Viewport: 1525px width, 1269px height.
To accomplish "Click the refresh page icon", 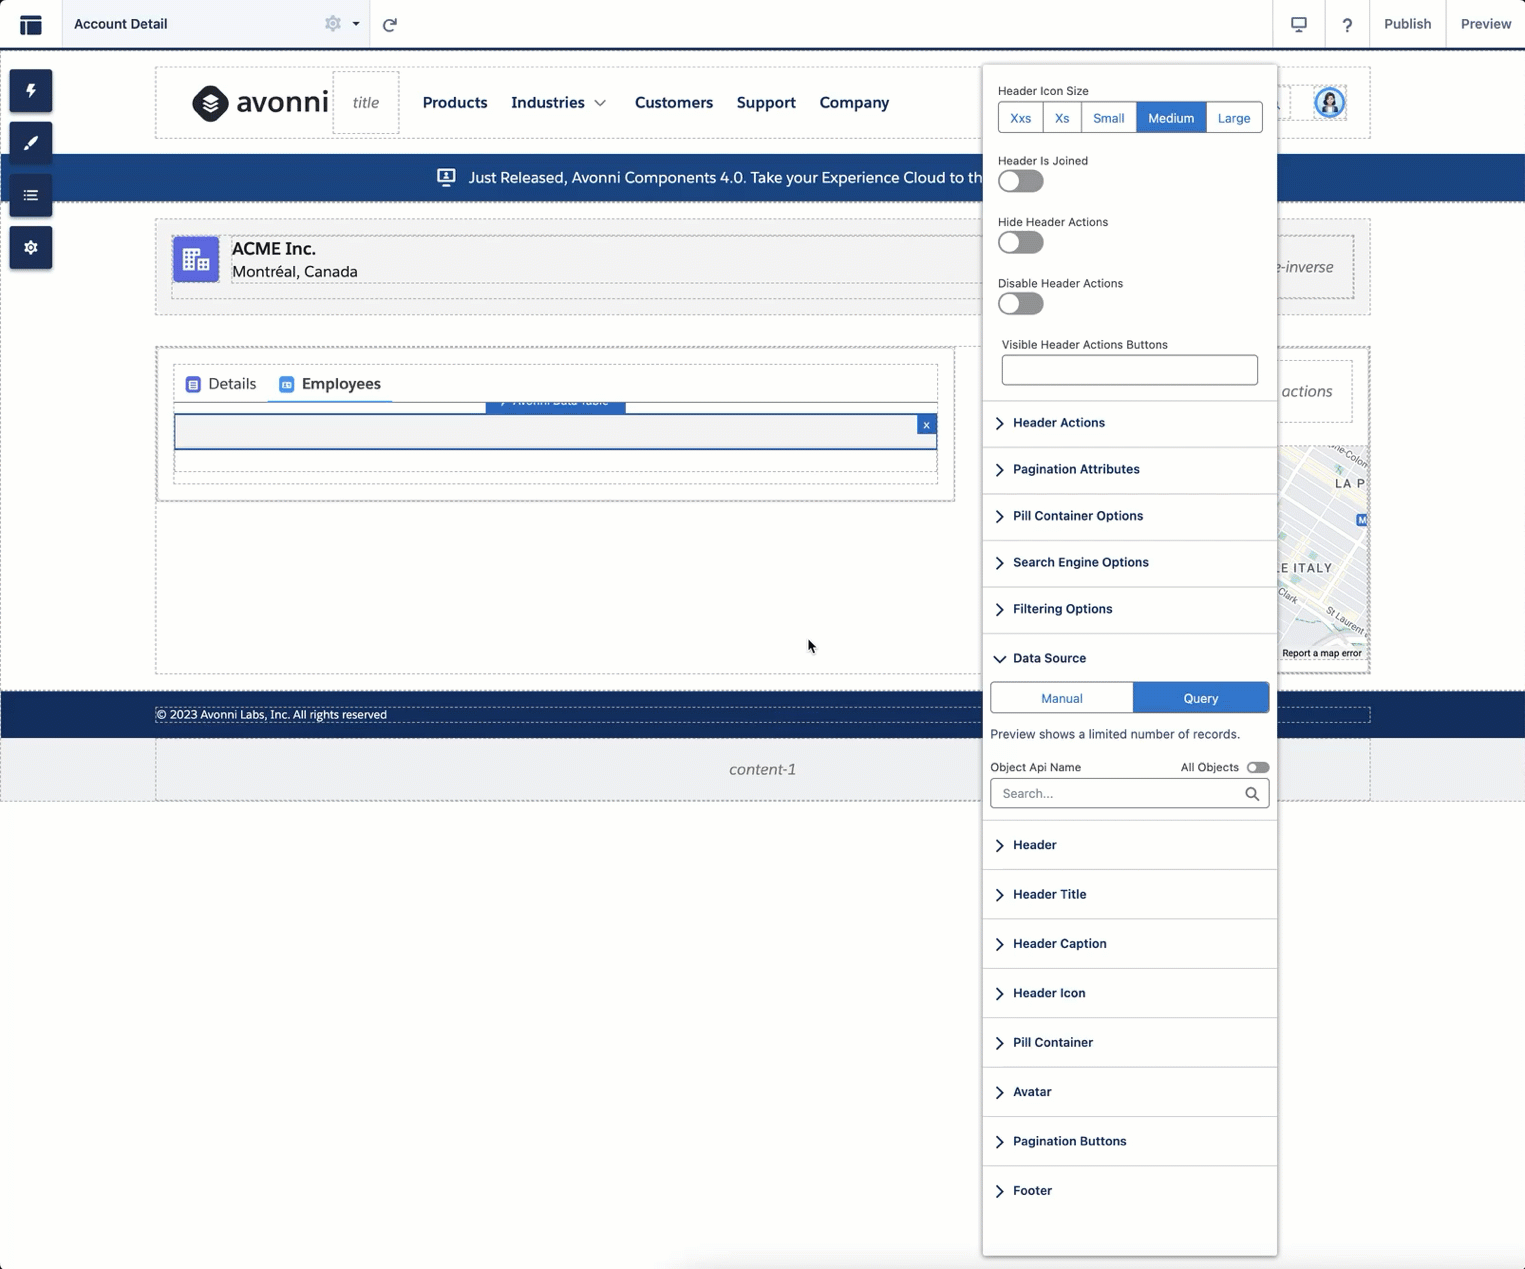I will coord(390,24).
